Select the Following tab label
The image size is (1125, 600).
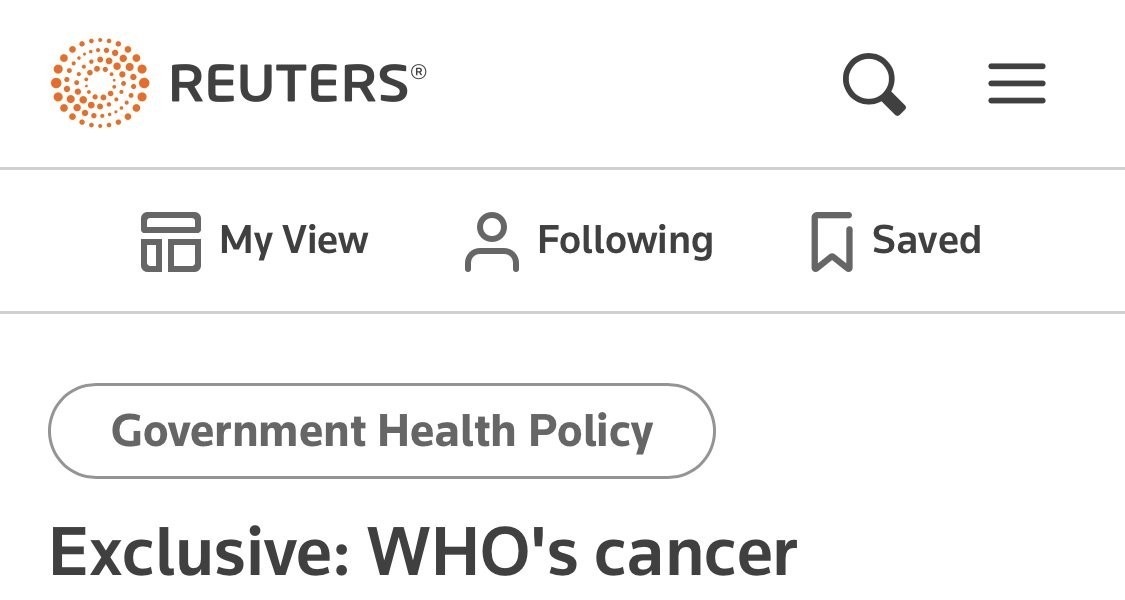point(625,240)
